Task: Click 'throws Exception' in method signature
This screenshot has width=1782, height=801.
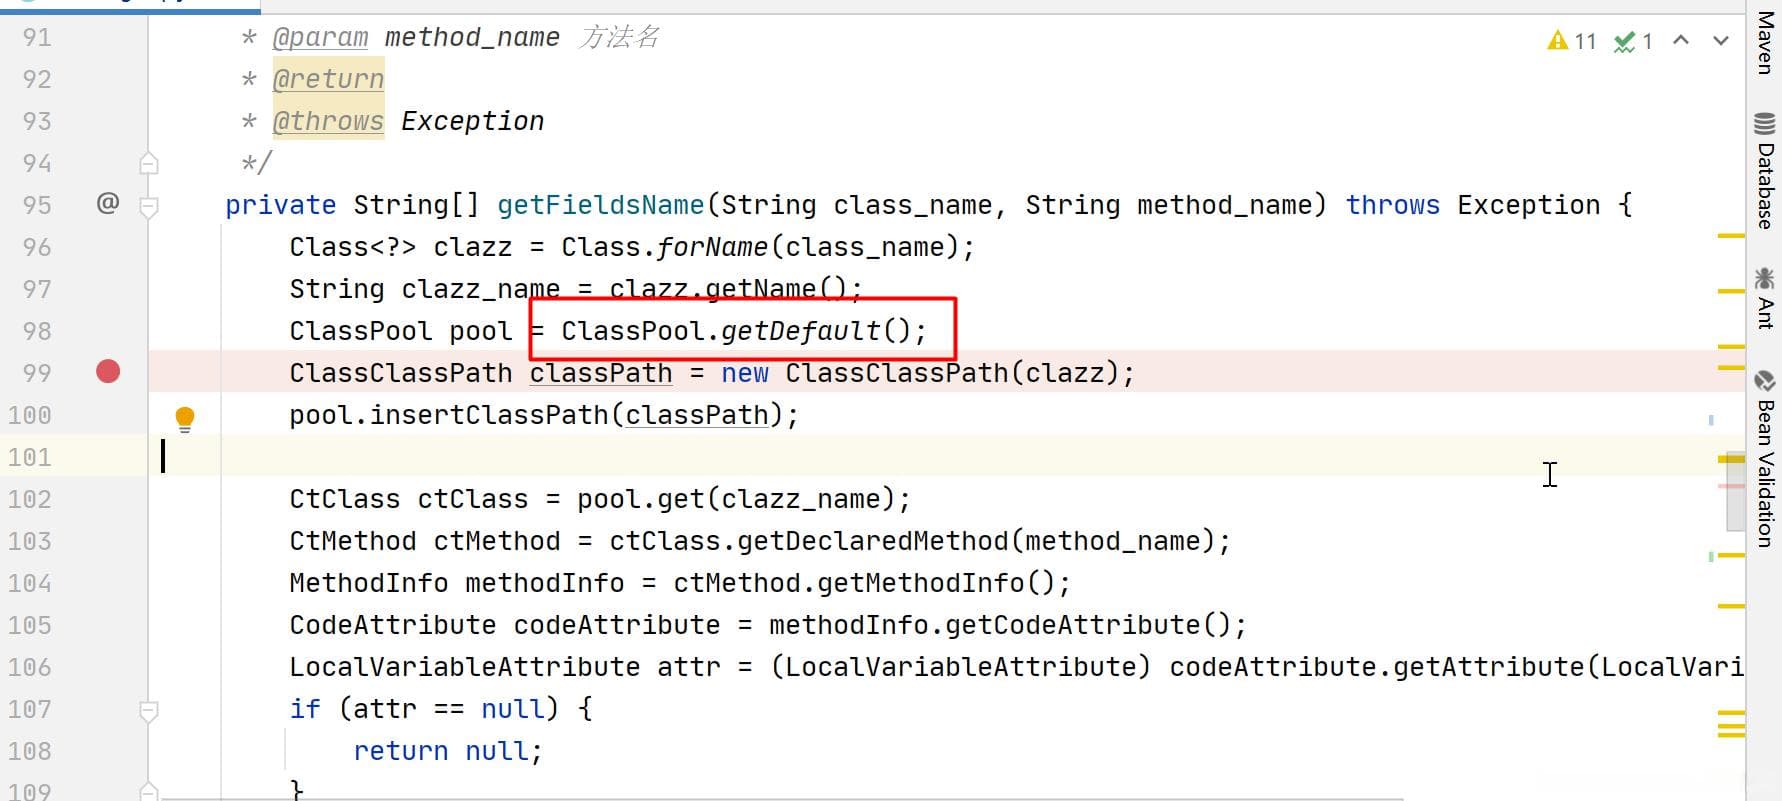Action: [1473, 205]
